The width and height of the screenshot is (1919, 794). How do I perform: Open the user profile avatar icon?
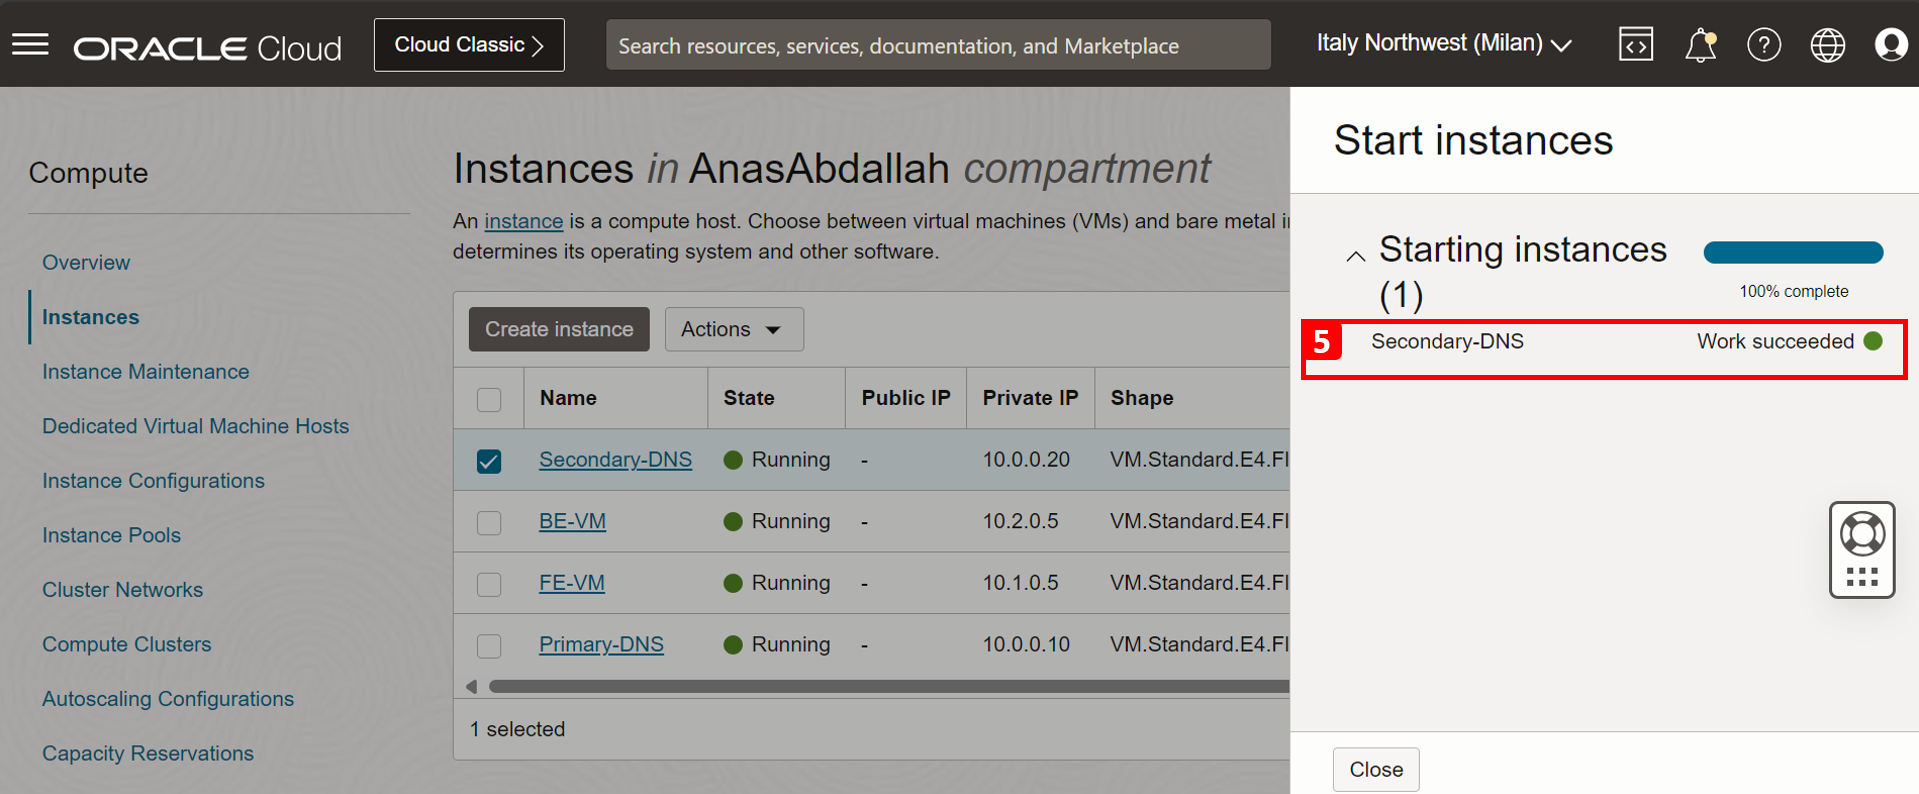1891,45
